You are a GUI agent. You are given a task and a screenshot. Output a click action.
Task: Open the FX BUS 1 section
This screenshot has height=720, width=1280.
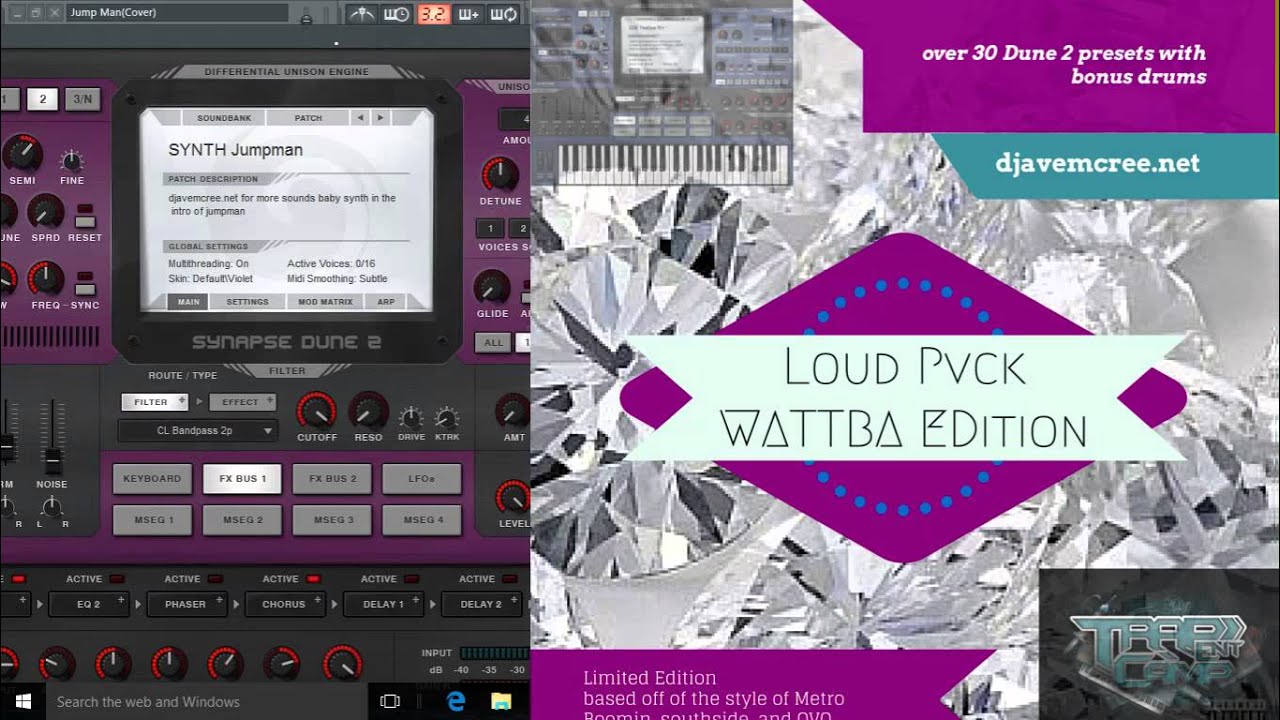[242, 479]
